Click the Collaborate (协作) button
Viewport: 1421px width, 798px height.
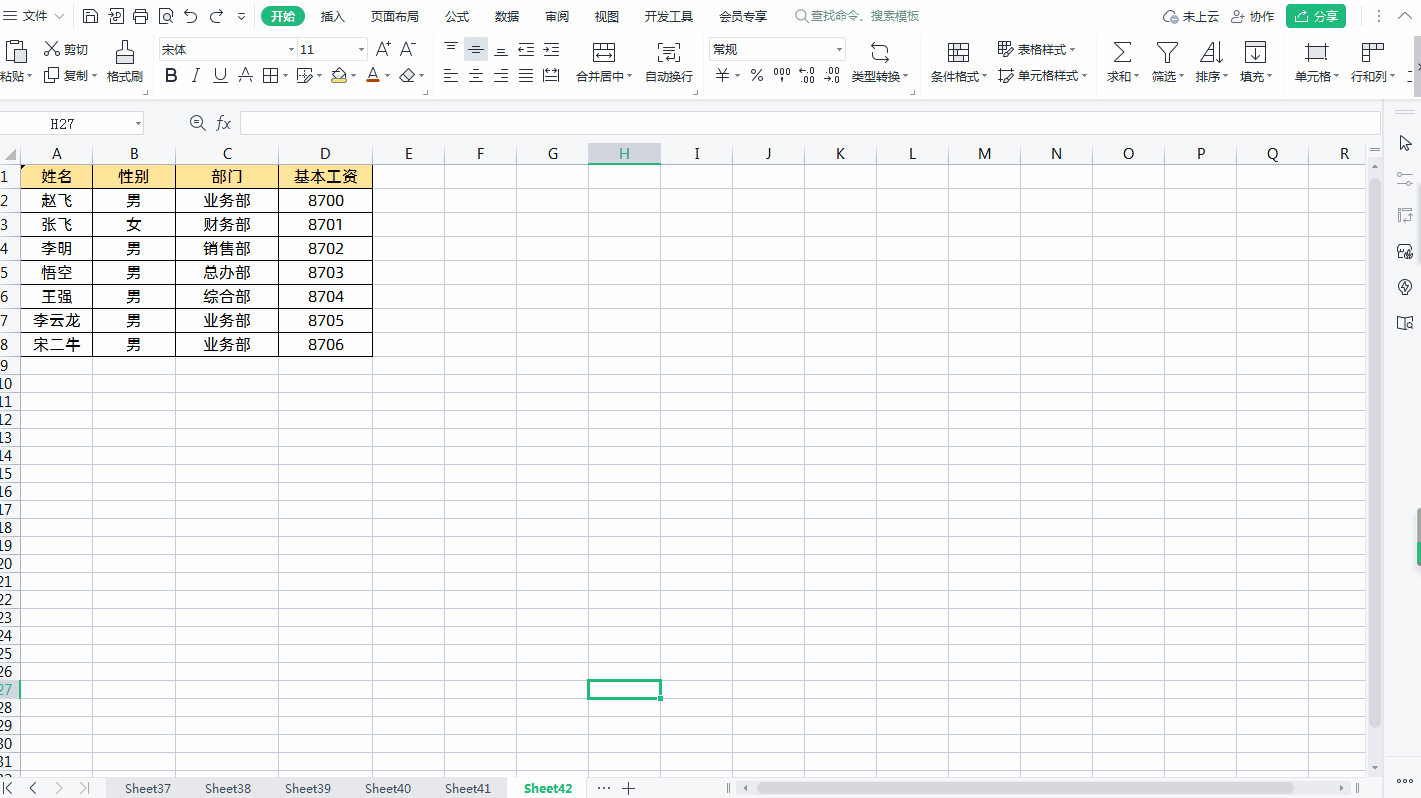pyautogui.click(x=1252, y=16)
